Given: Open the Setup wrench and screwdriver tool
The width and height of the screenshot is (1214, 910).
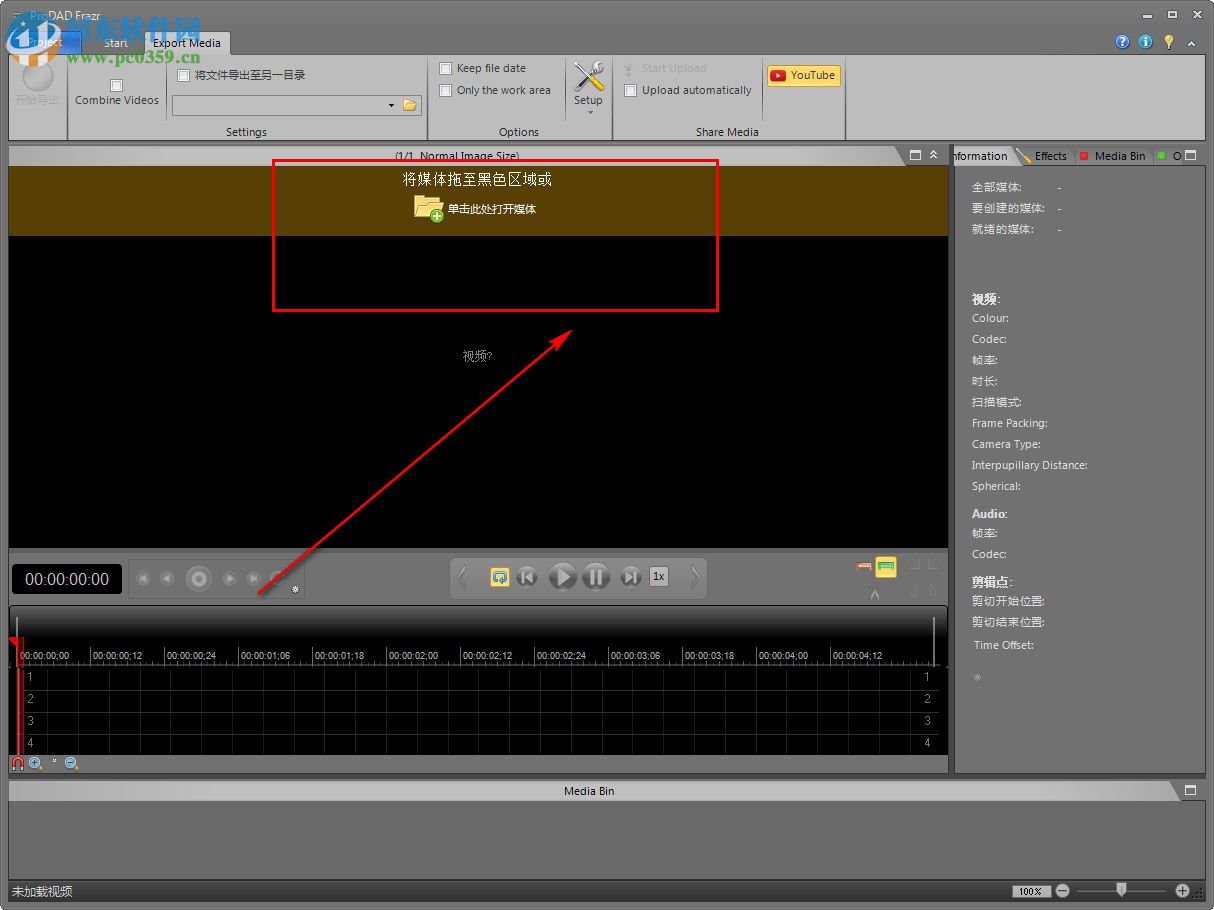Looking at the screenshot, I should pyautogui.click(x=588, y=78).
